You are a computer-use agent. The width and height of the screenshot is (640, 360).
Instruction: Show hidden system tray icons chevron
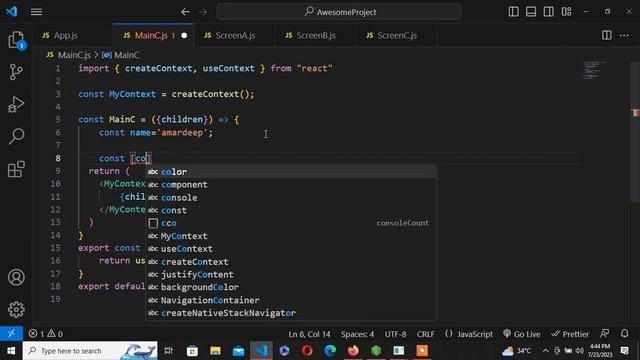[x=545, y=351]
